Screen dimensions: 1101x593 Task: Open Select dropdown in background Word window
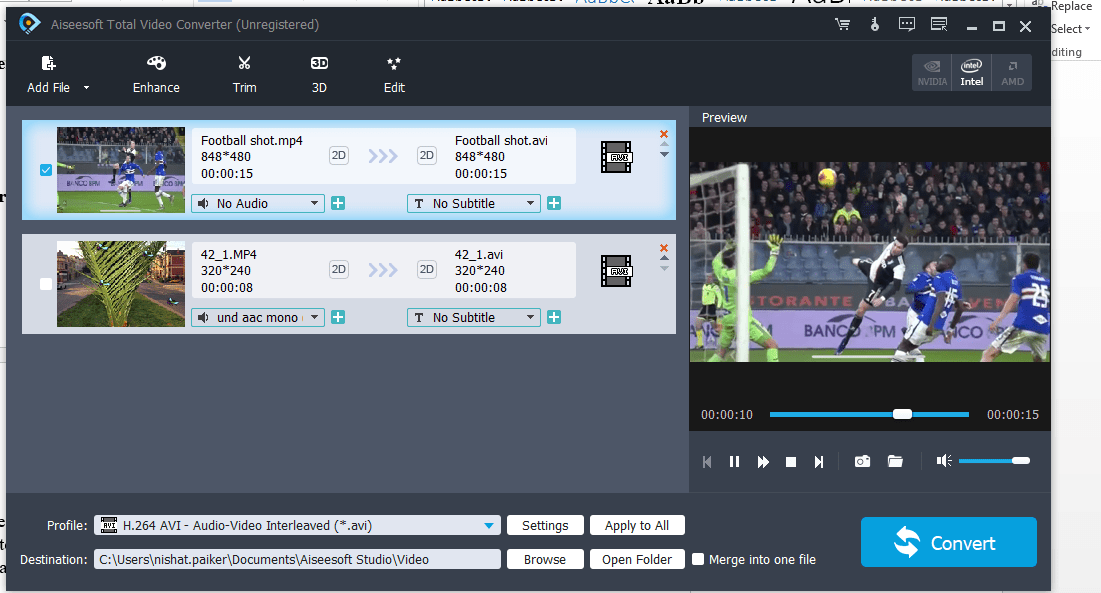(1071, 29)
